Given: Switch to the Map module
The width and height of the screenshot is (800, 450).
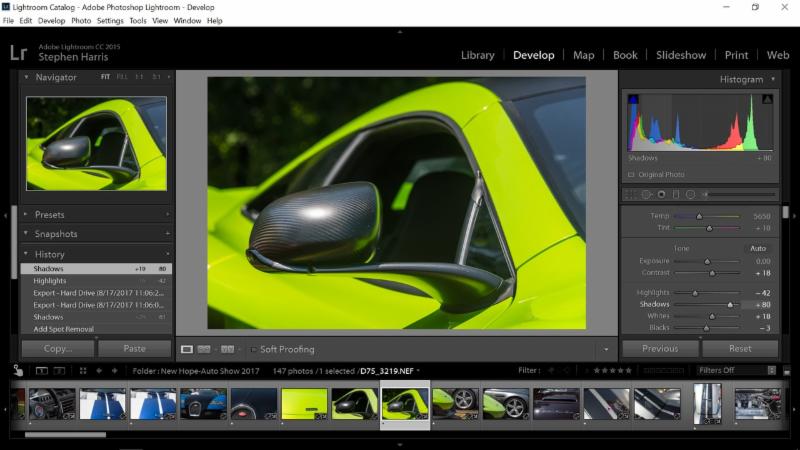Looking at the screenshot, I should [x=584, y=55].
